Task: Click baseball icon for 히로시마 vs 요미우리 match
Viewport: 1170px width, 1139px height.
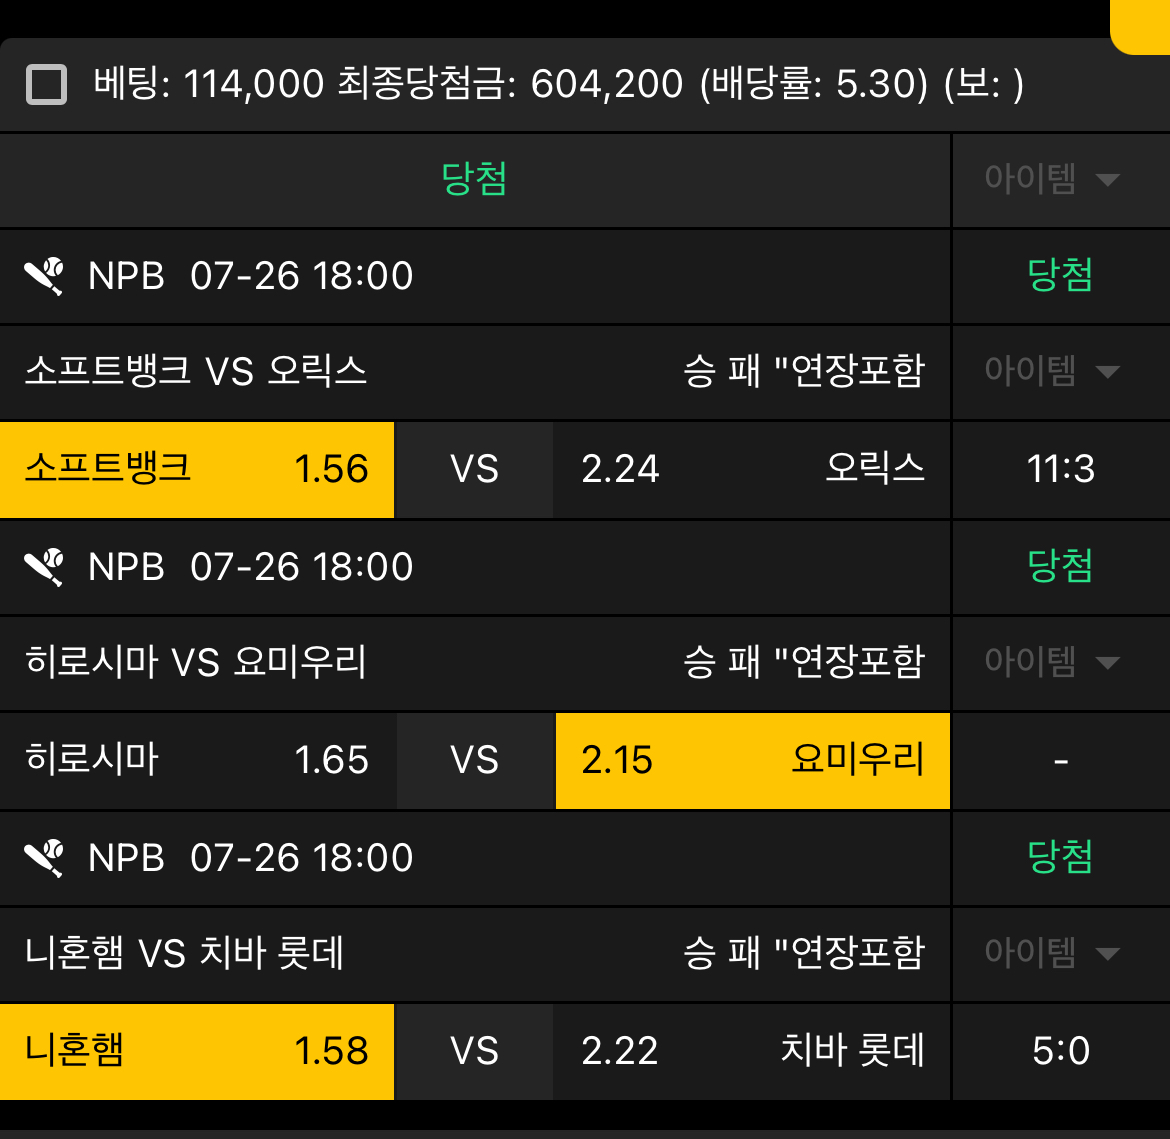Action: (x=44, y=567)
